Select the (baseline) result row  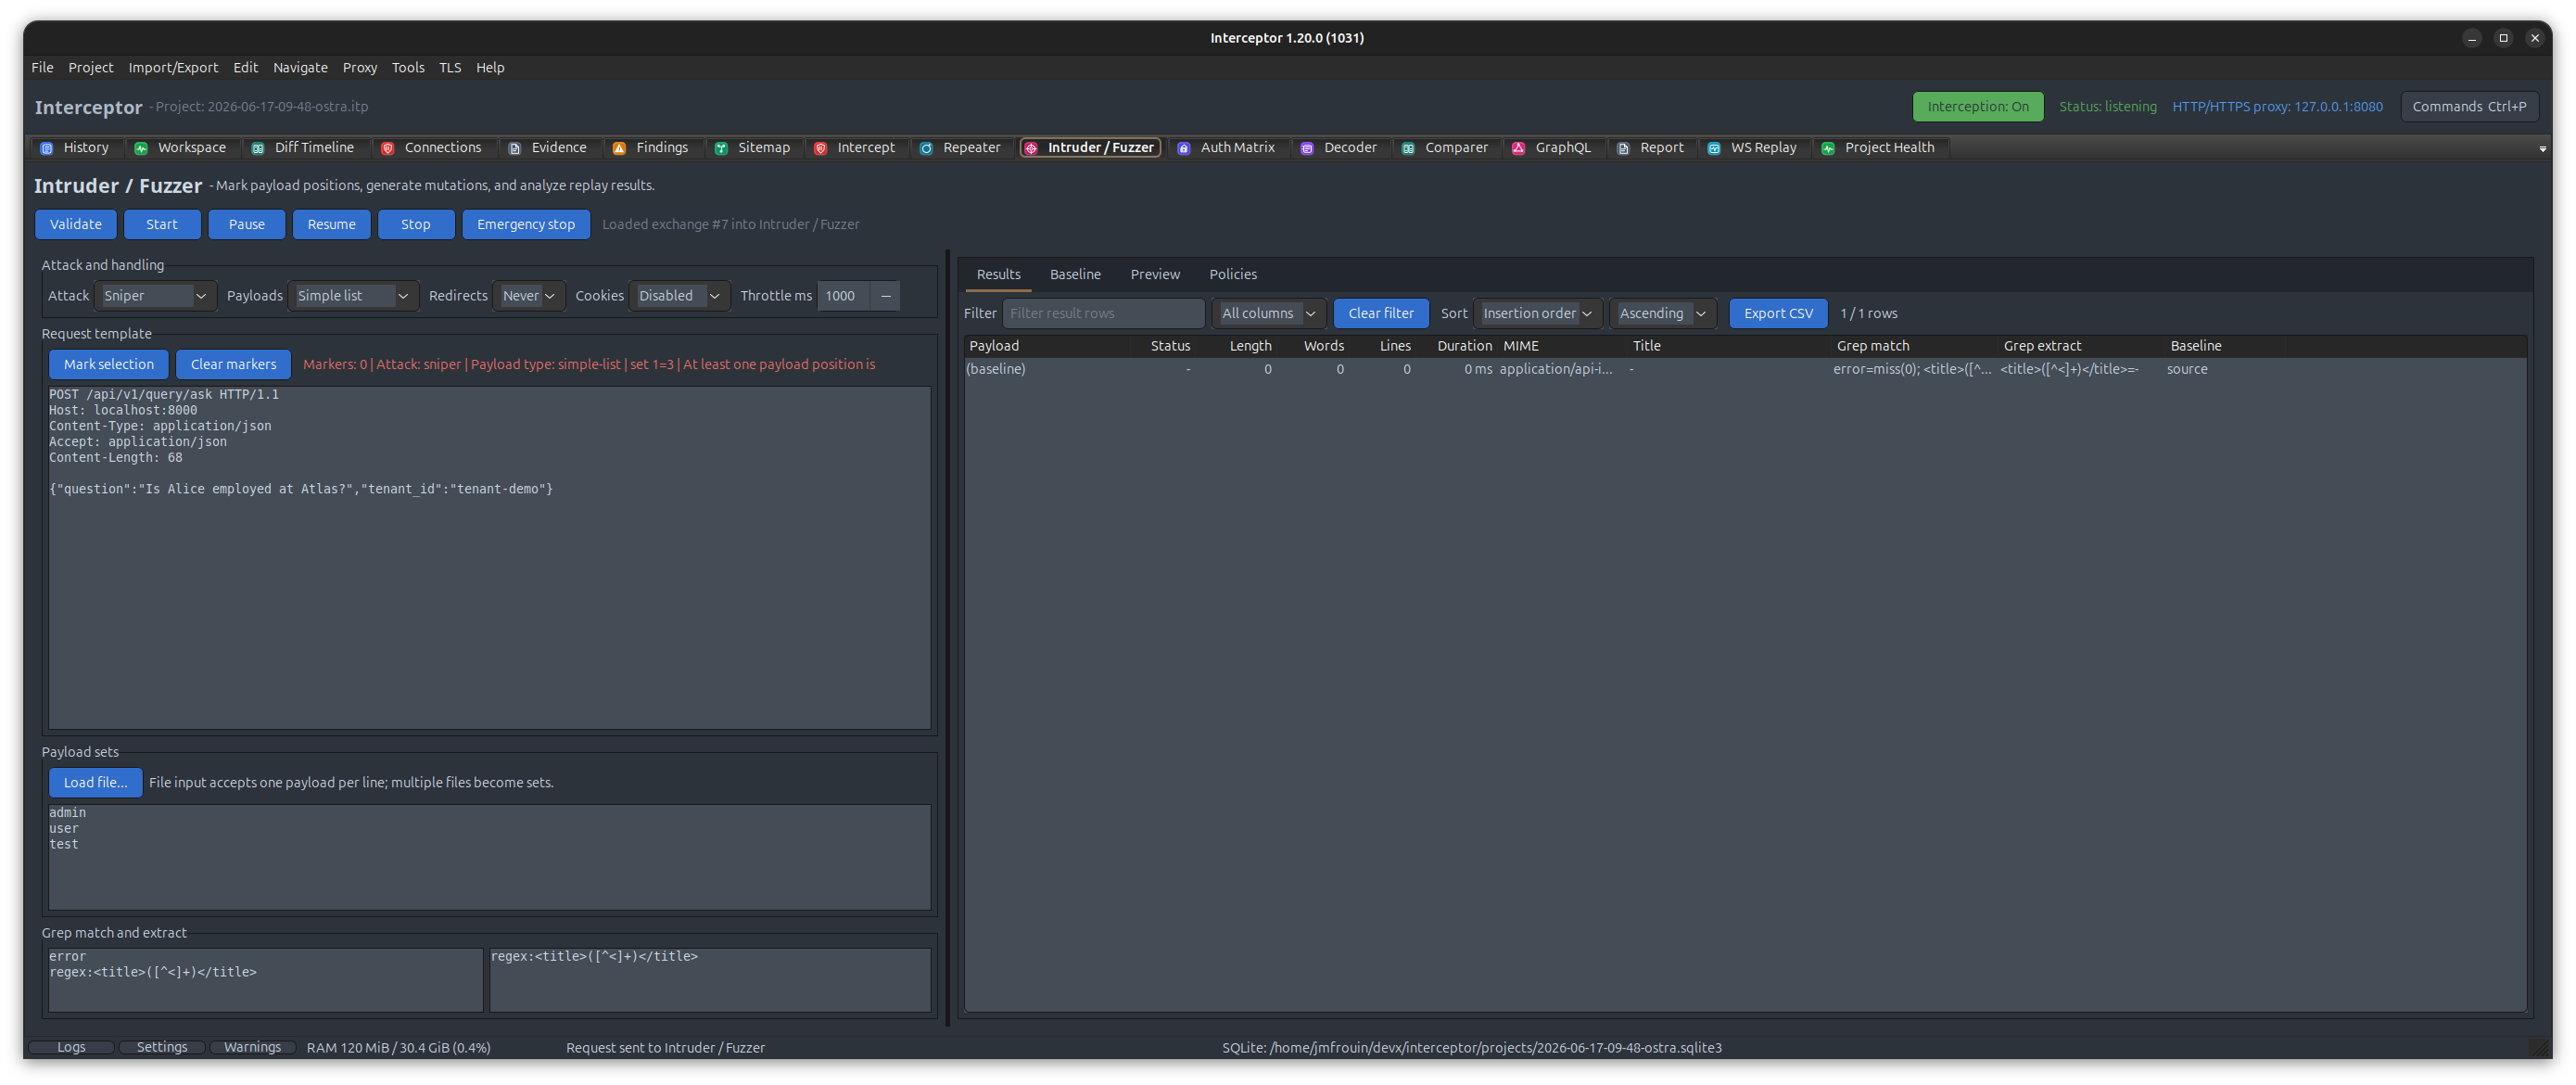[1745, 370]
